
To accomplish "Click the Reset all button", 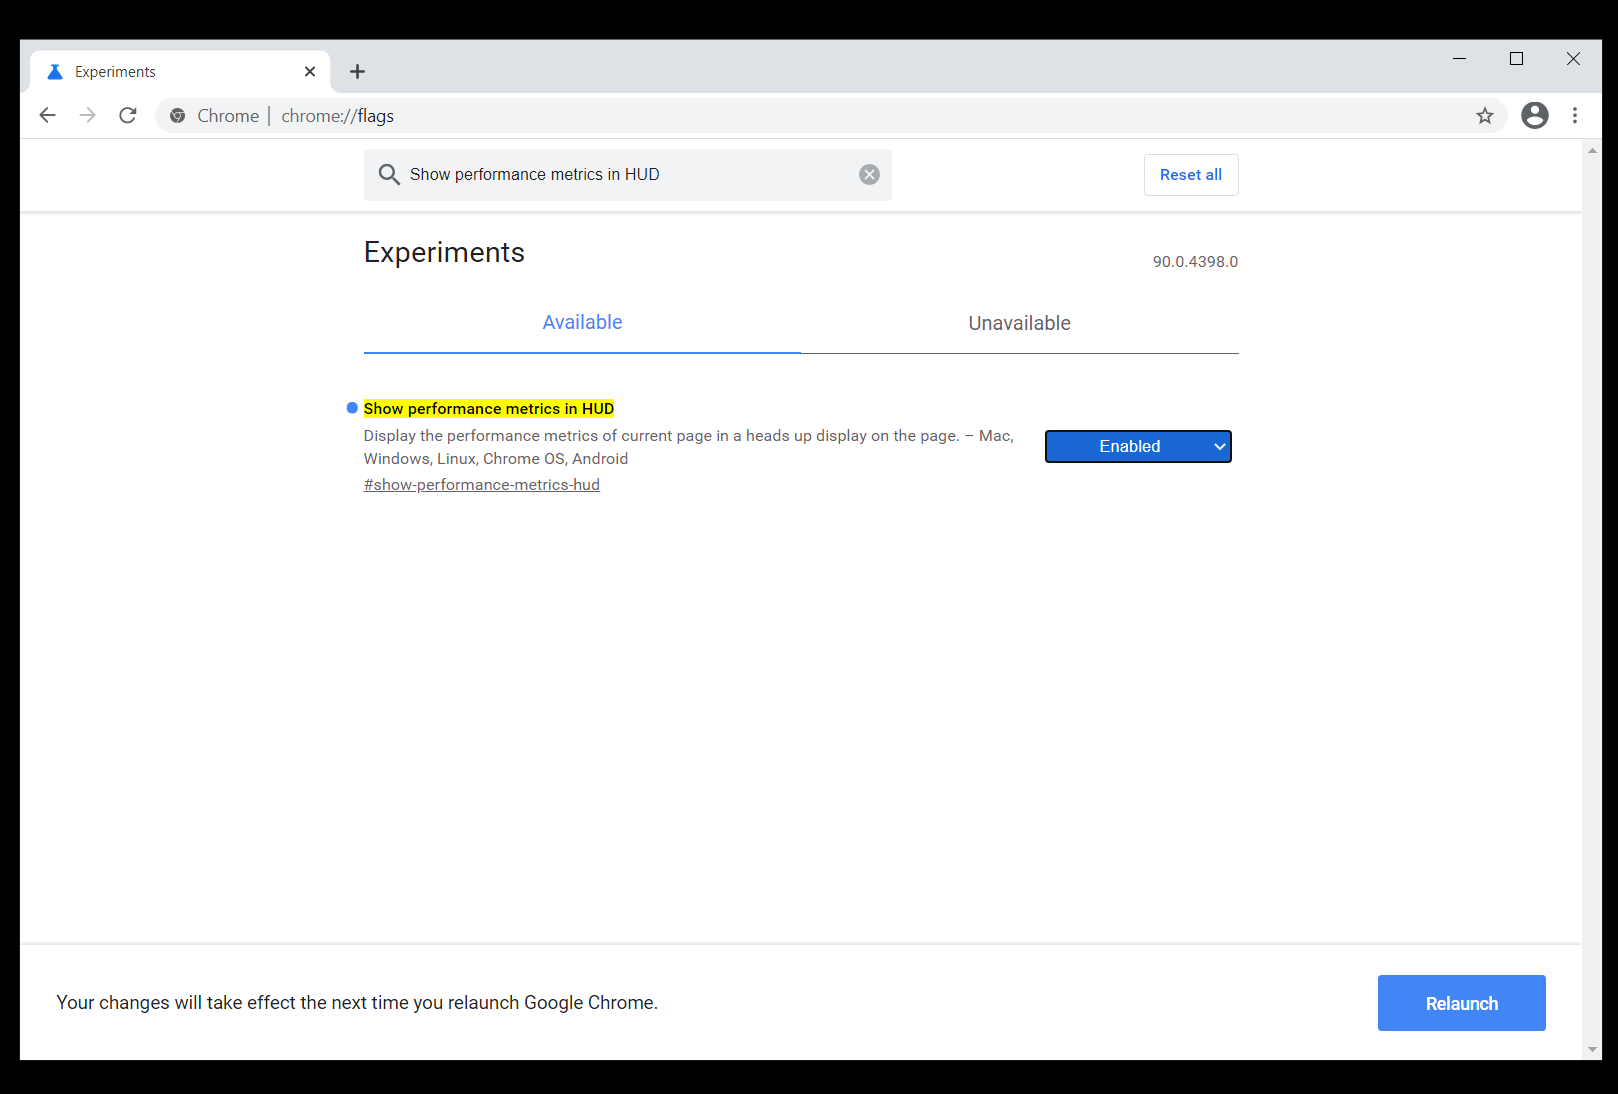I will coord(1190,174).
